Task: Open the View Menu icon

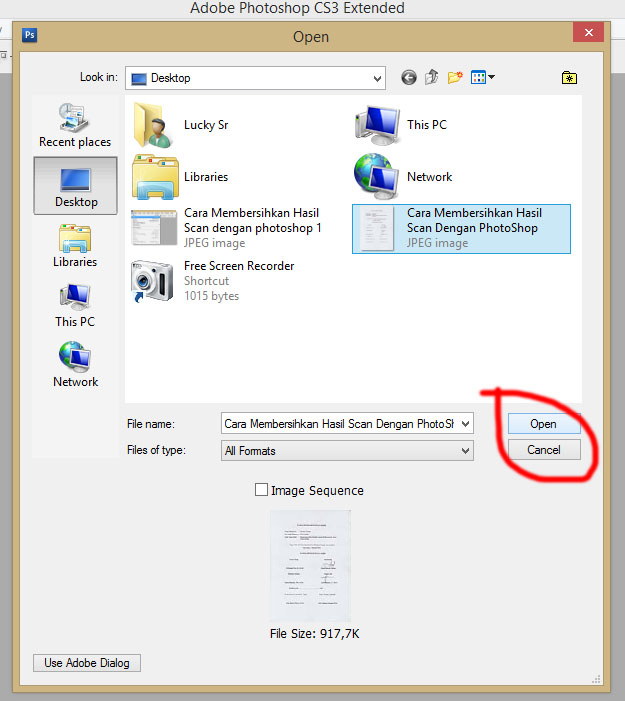Action: pyautogui.click(x=482, y=77)
